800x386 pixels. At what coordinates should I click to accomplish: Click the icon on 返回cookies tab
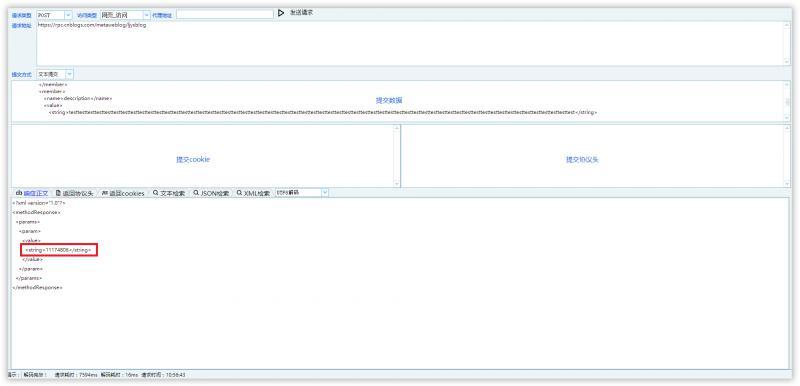click(105, 193)
